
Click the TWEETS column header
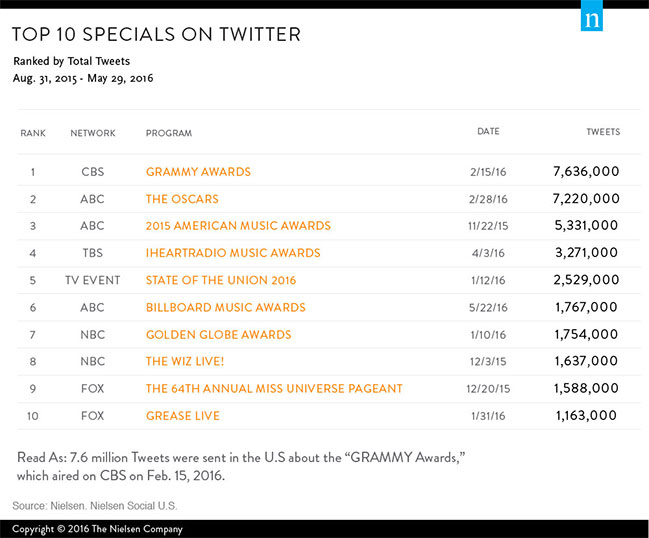pos(602,132)
